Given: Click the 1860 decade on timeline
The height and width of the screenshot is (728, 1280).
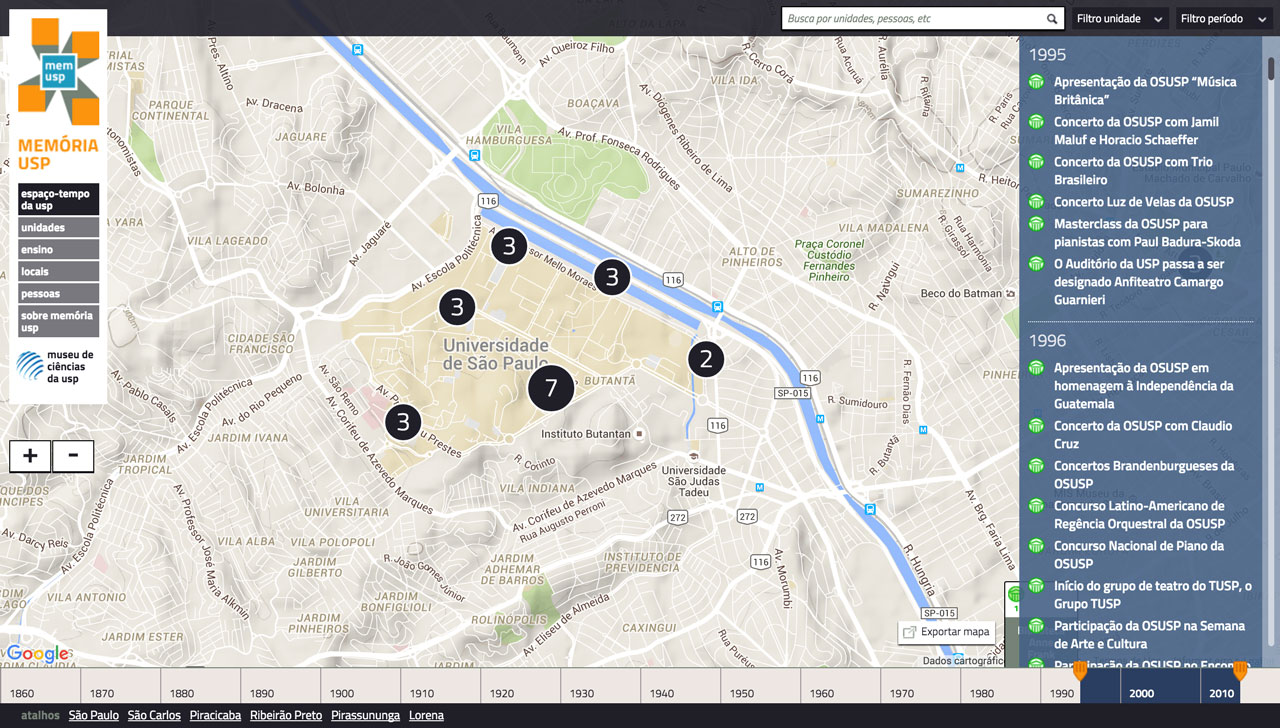Looking at the screenshot, I should tap(40, 686).
